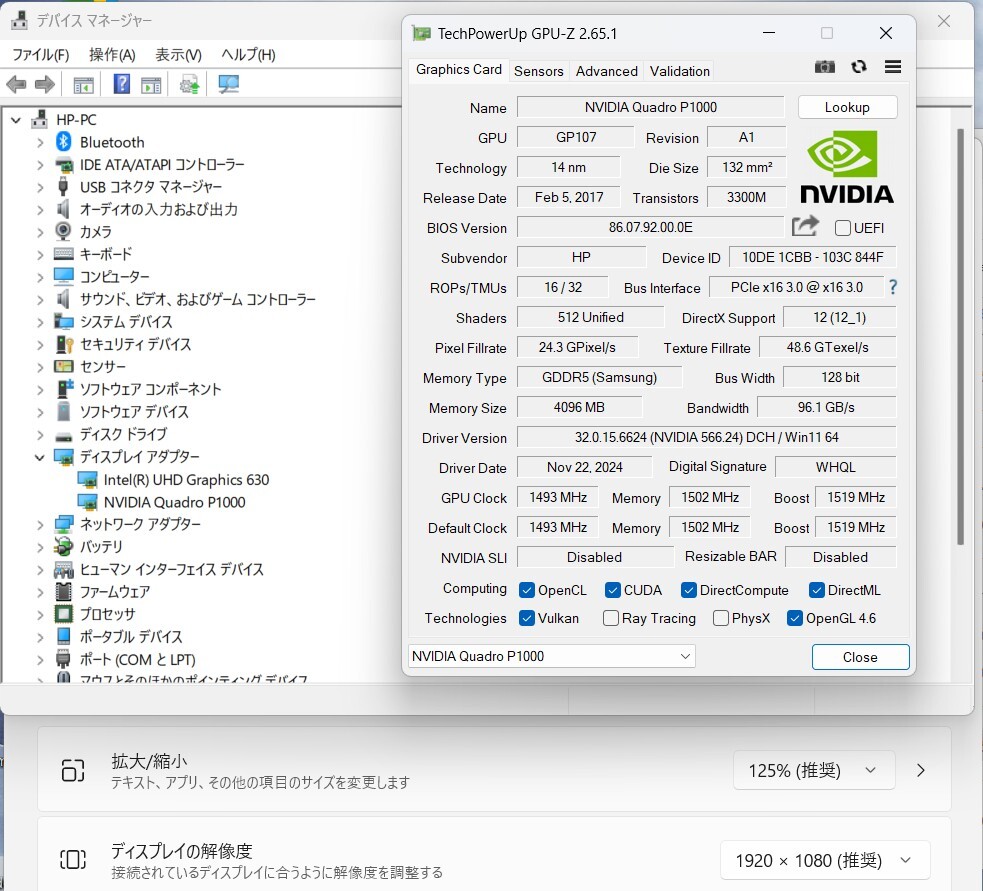983x891 pixels.
Task: Click the show/hide console tree toolbar icon
Action: (83, 85)
